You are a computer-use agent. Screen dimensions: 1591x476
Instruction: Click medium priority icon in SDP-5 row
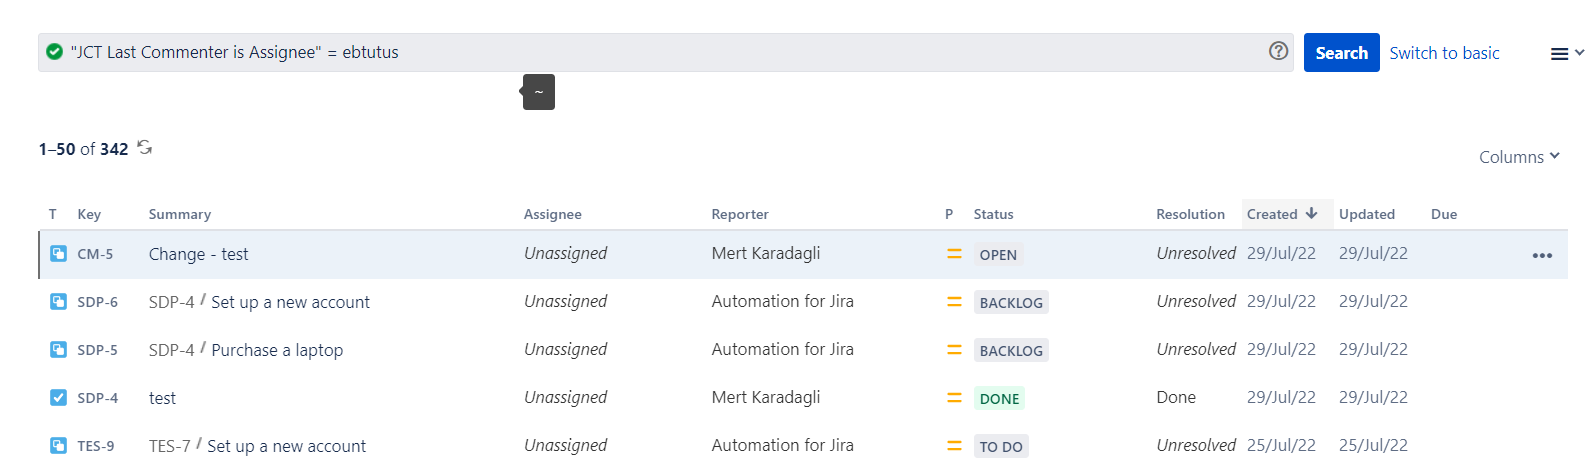(954, 350)
